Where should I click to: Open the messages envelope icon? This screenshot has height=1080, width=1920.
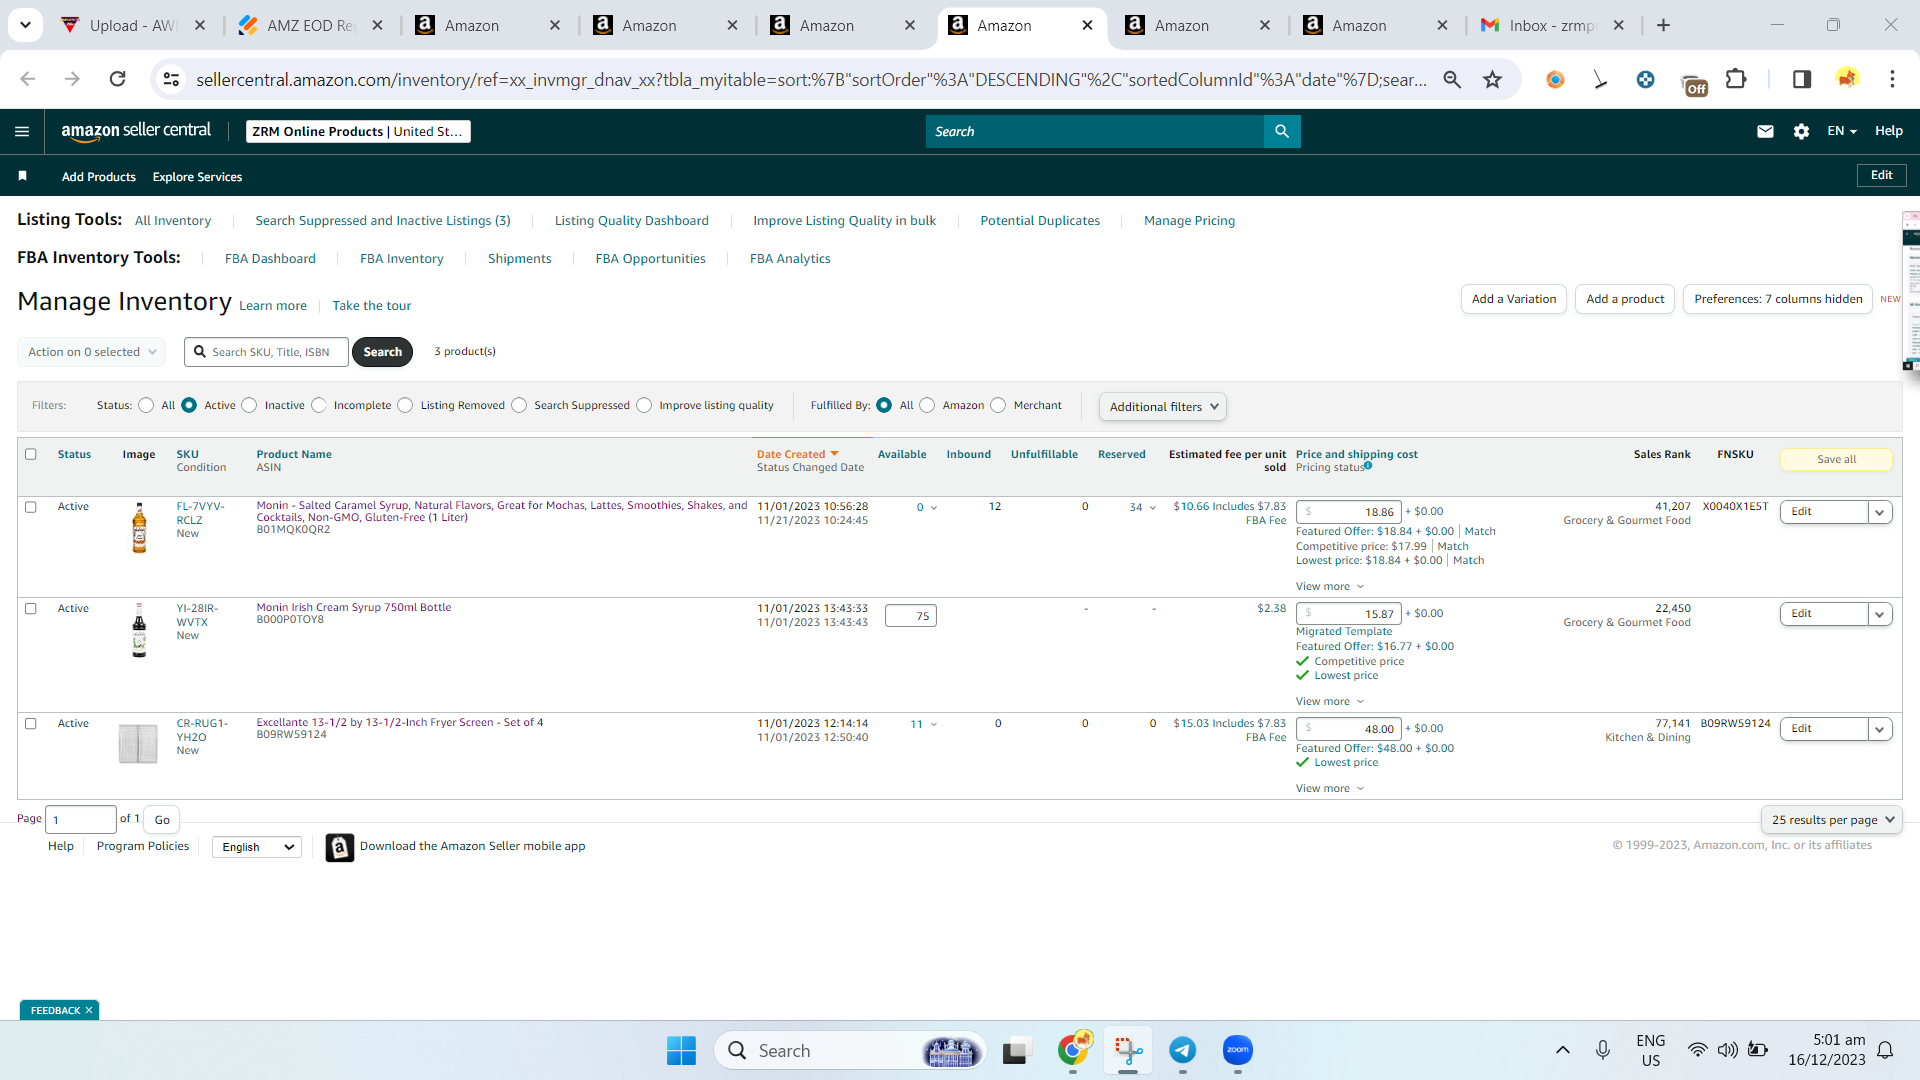pos(1765,131)
